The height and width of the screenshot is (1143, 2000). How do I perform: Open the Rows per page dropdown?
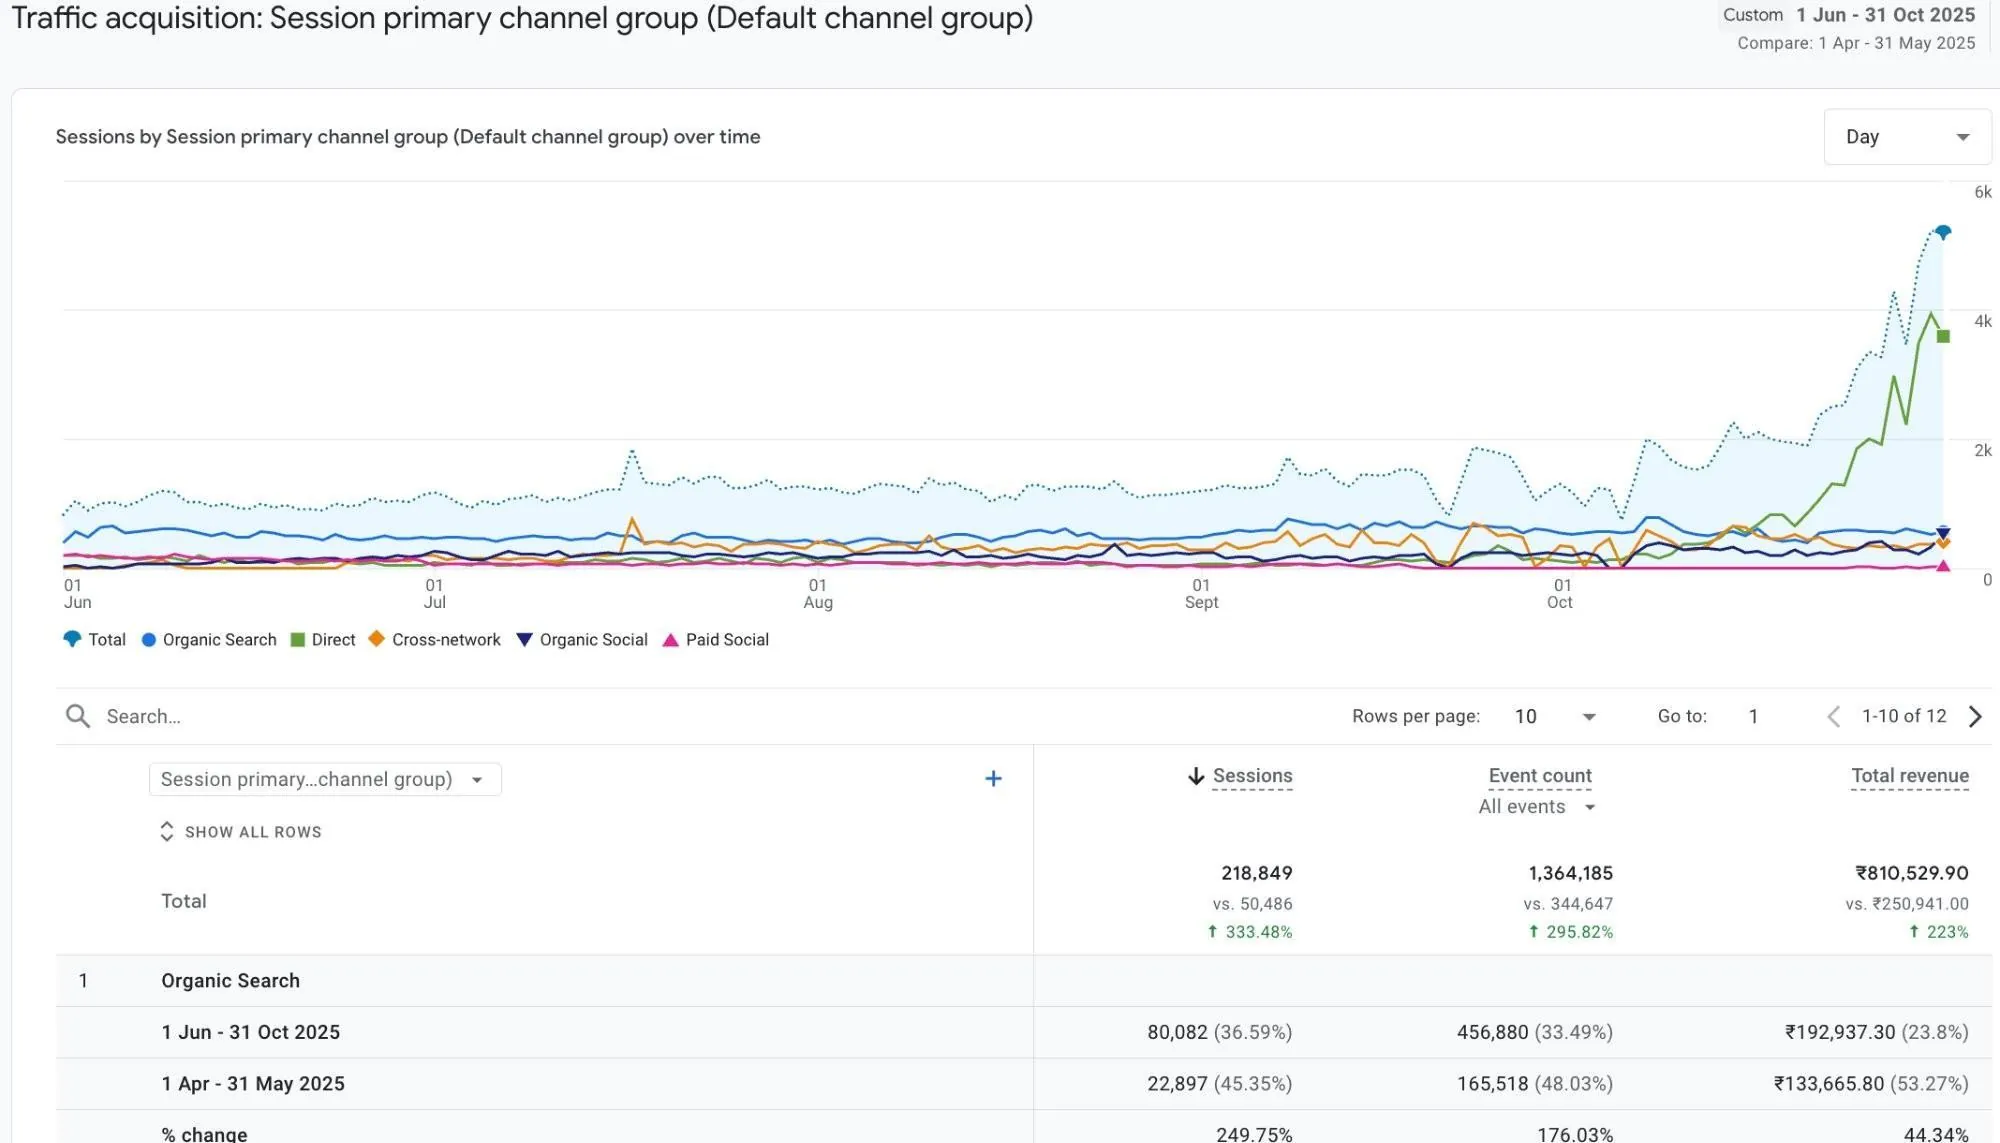[1555, 716]
